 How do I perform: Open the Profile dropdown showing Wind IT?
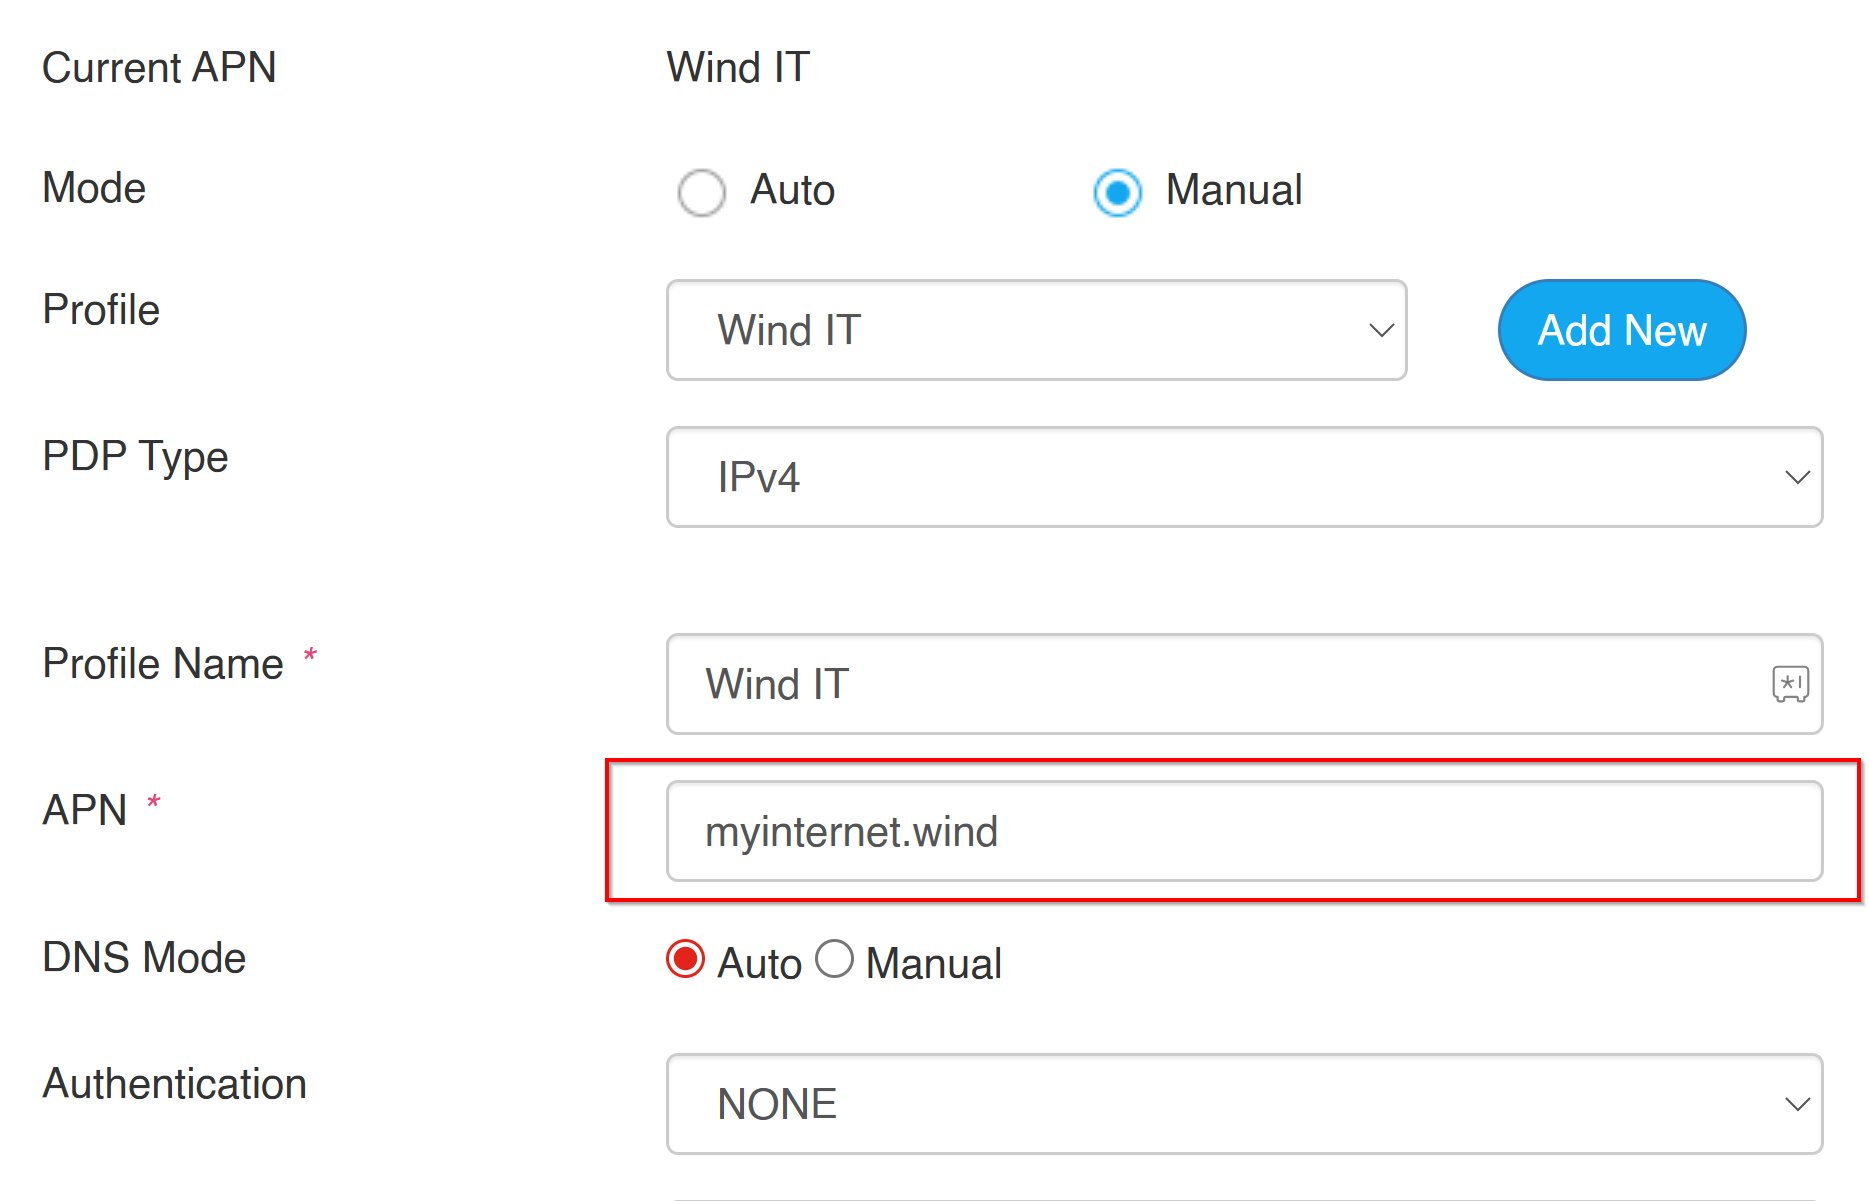tap(1036, 330)
